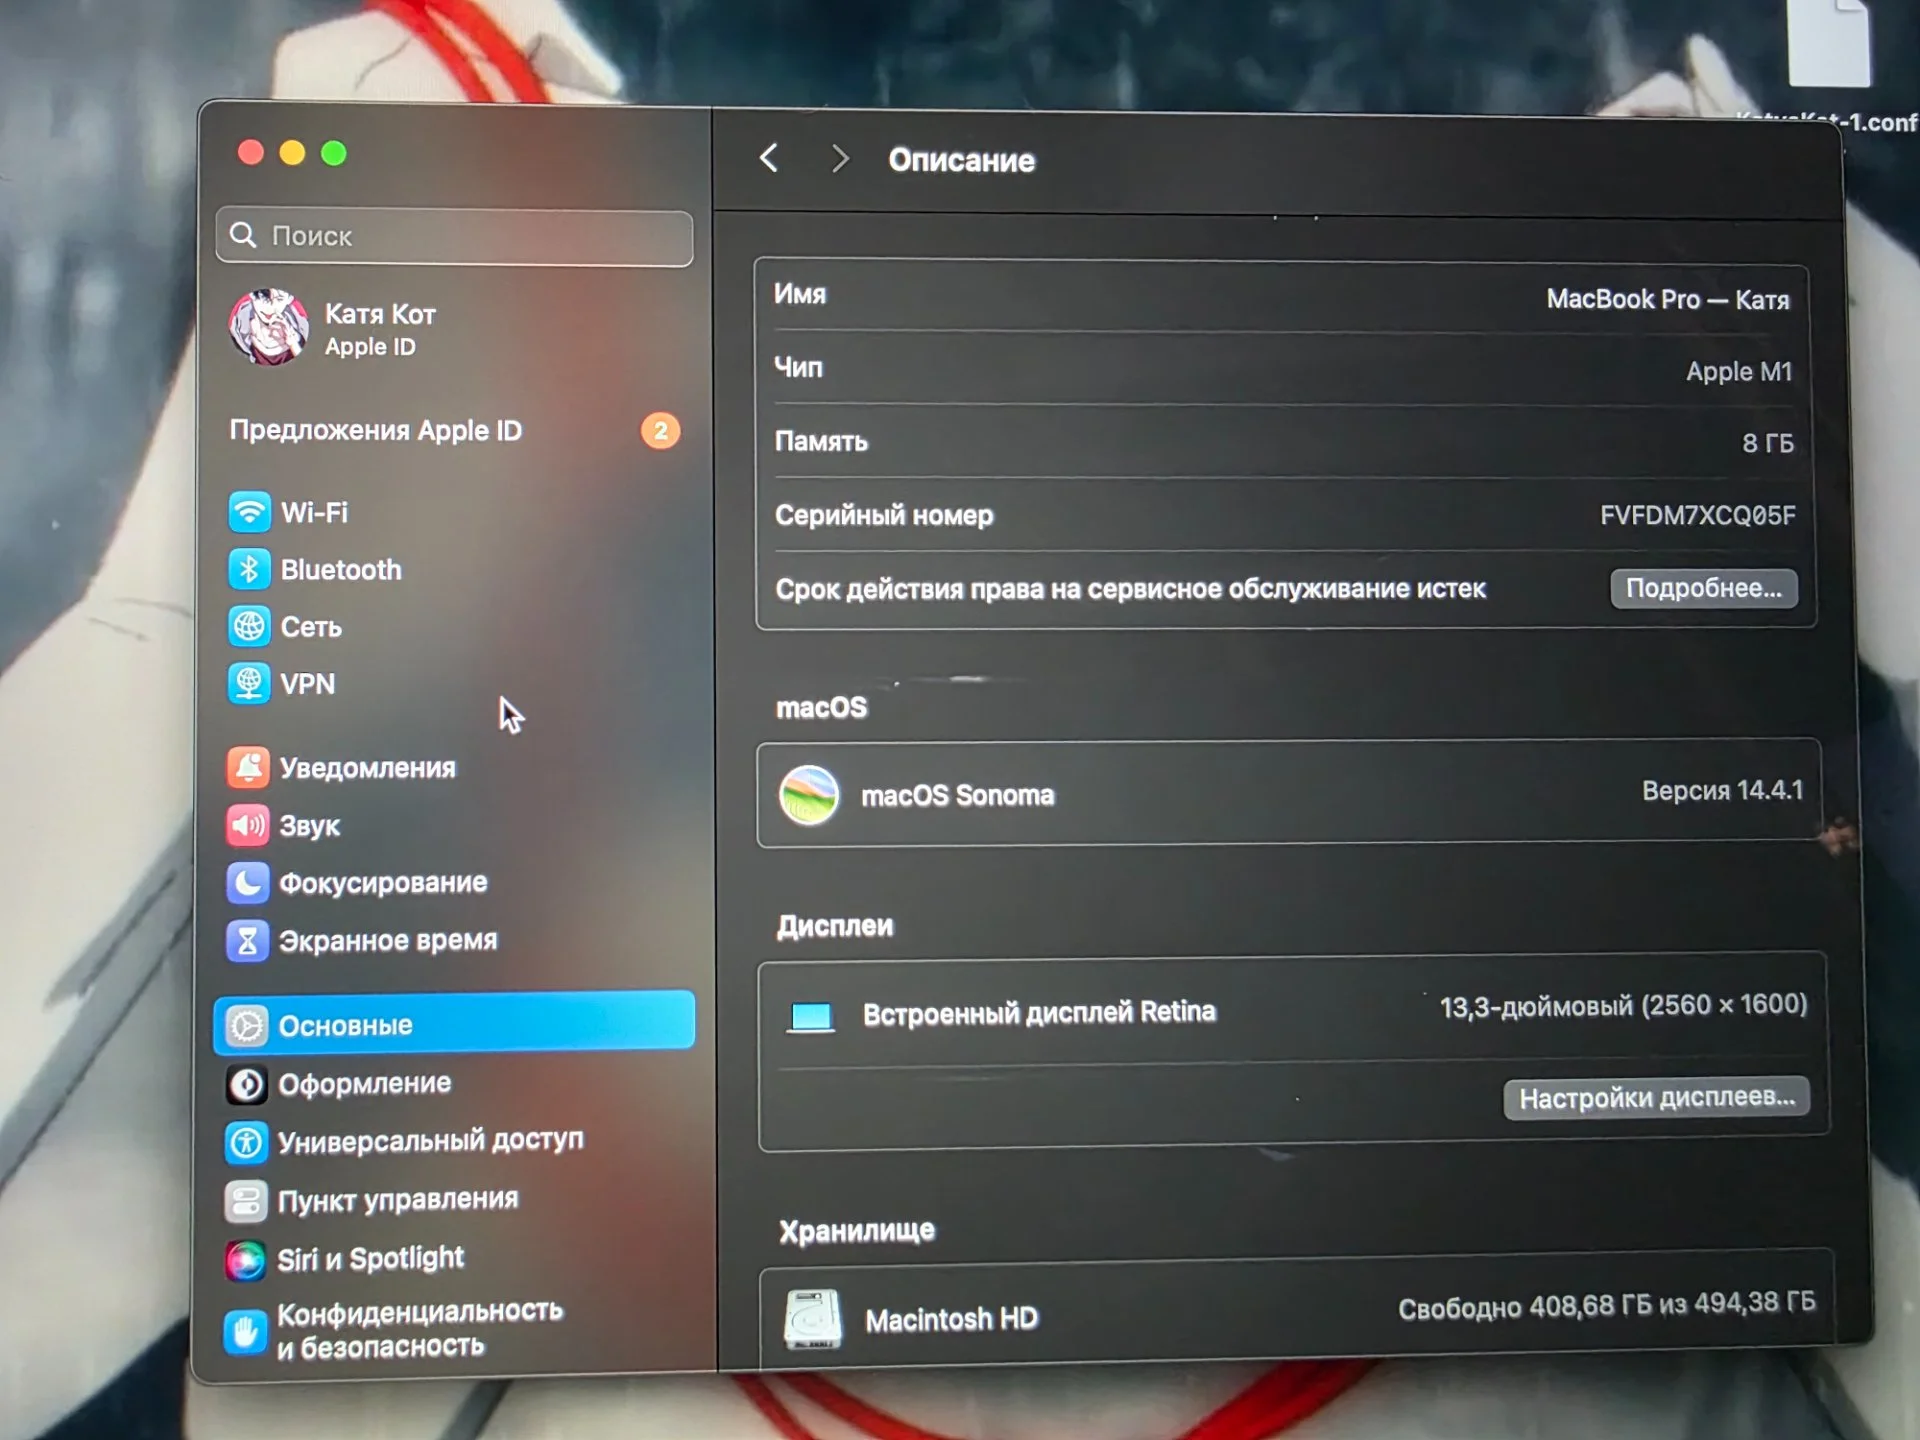Open the Bluetooth icon in sidebar
The width and height of the screenshot is (1920, 1440).
[x=249, y=569]
